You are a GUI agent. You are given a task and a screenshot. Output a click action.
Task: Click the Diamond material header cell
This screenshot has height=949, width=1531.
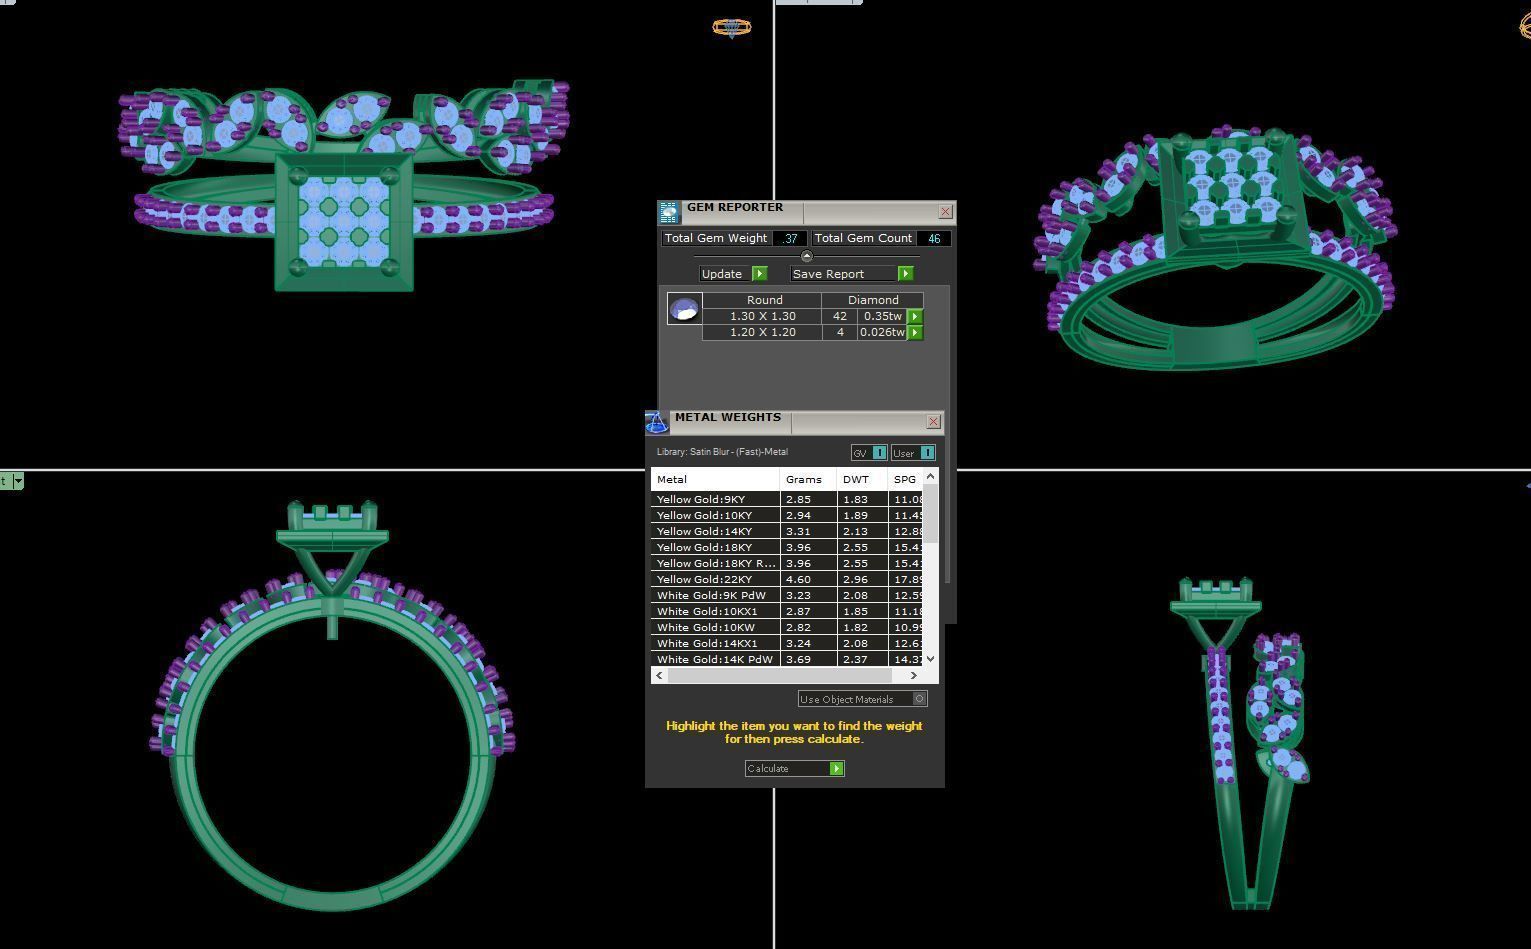873,300
